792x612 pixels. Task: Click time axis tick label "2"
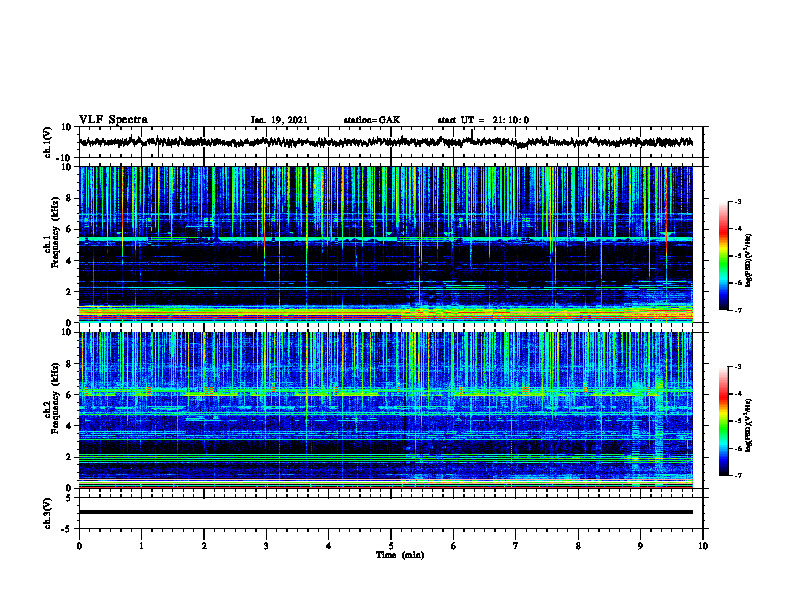(204, 546)
